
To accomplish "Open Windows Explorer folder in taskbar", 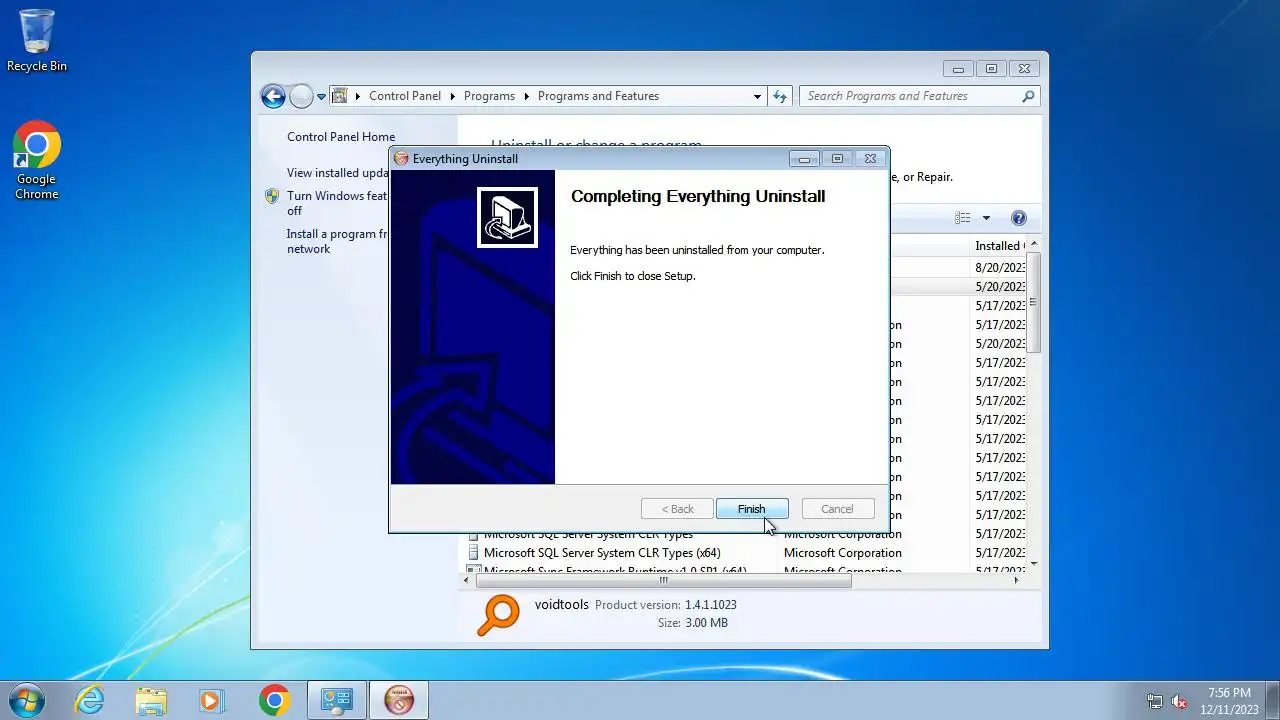I will tap(151, 700).
